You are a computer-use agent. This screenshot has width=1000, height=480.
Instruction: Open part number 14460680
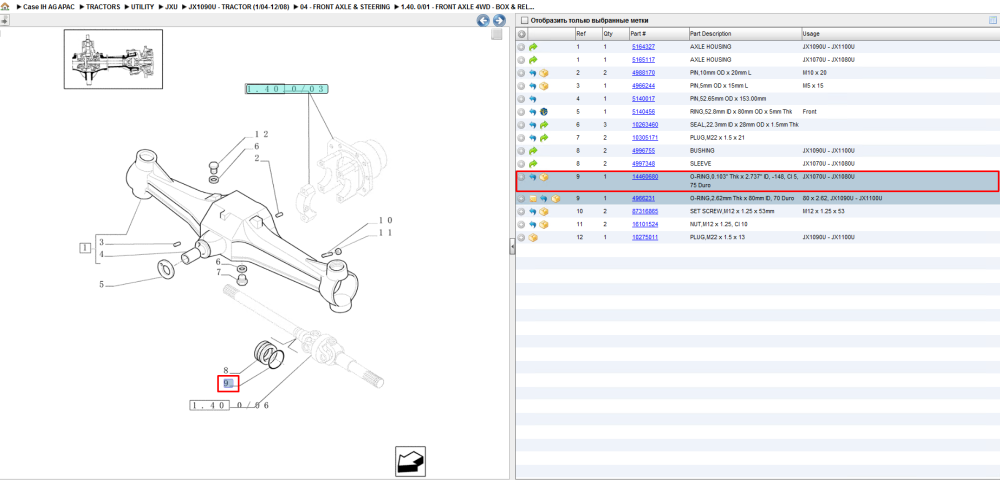click(x=645, y=177)
